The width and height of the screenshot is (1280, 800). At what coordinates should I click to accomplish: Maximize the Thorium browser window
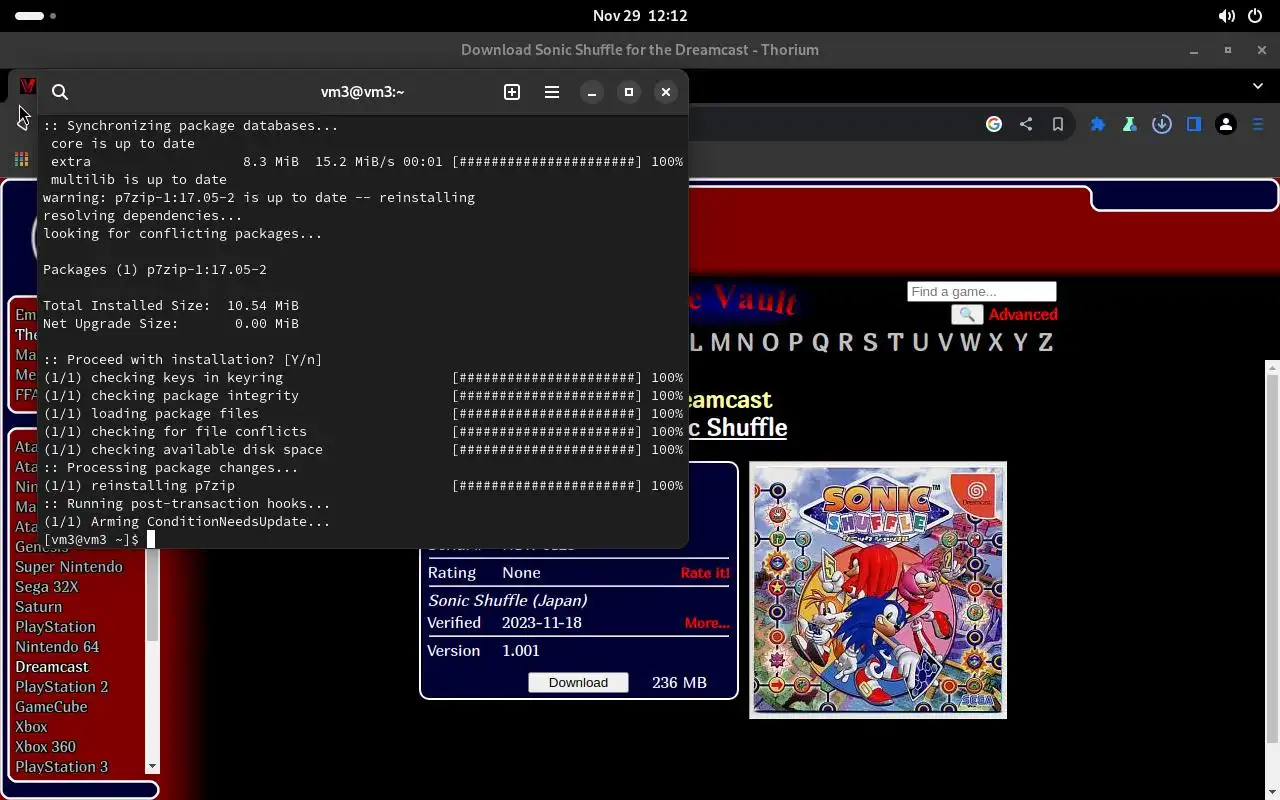click(x=1228, y=50)
